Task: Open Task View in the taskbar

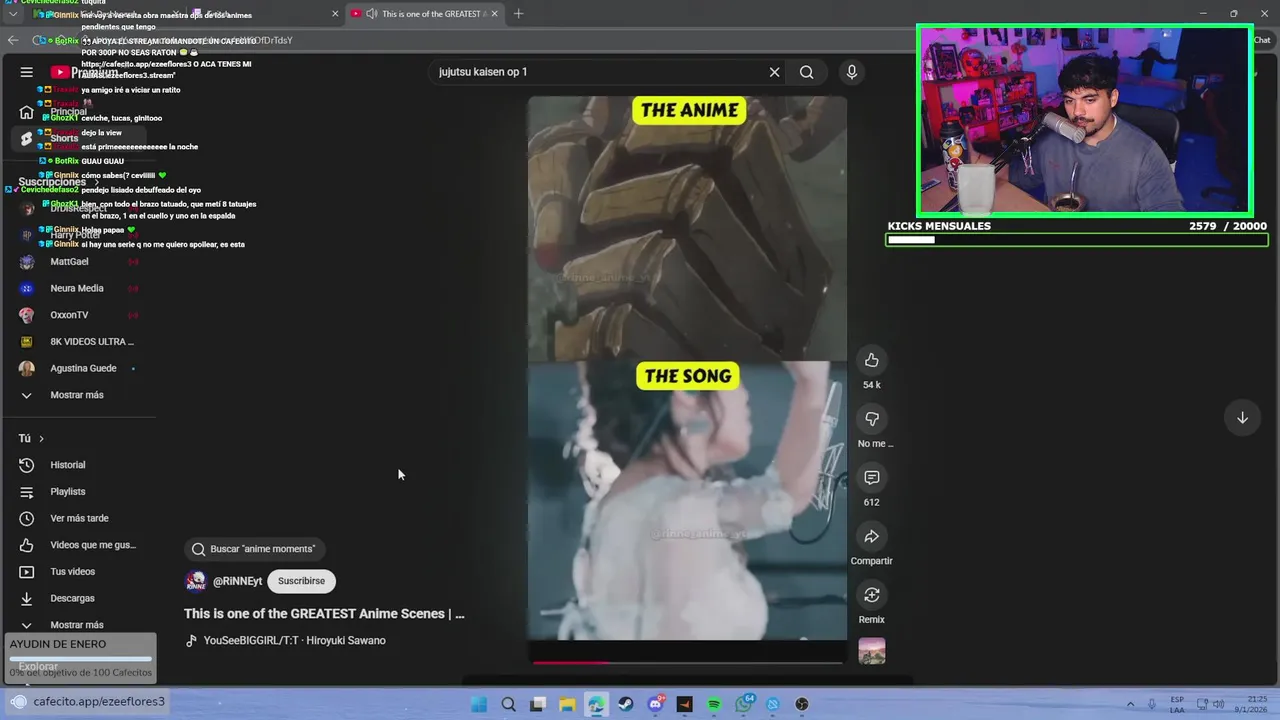Action: [538, 704]
